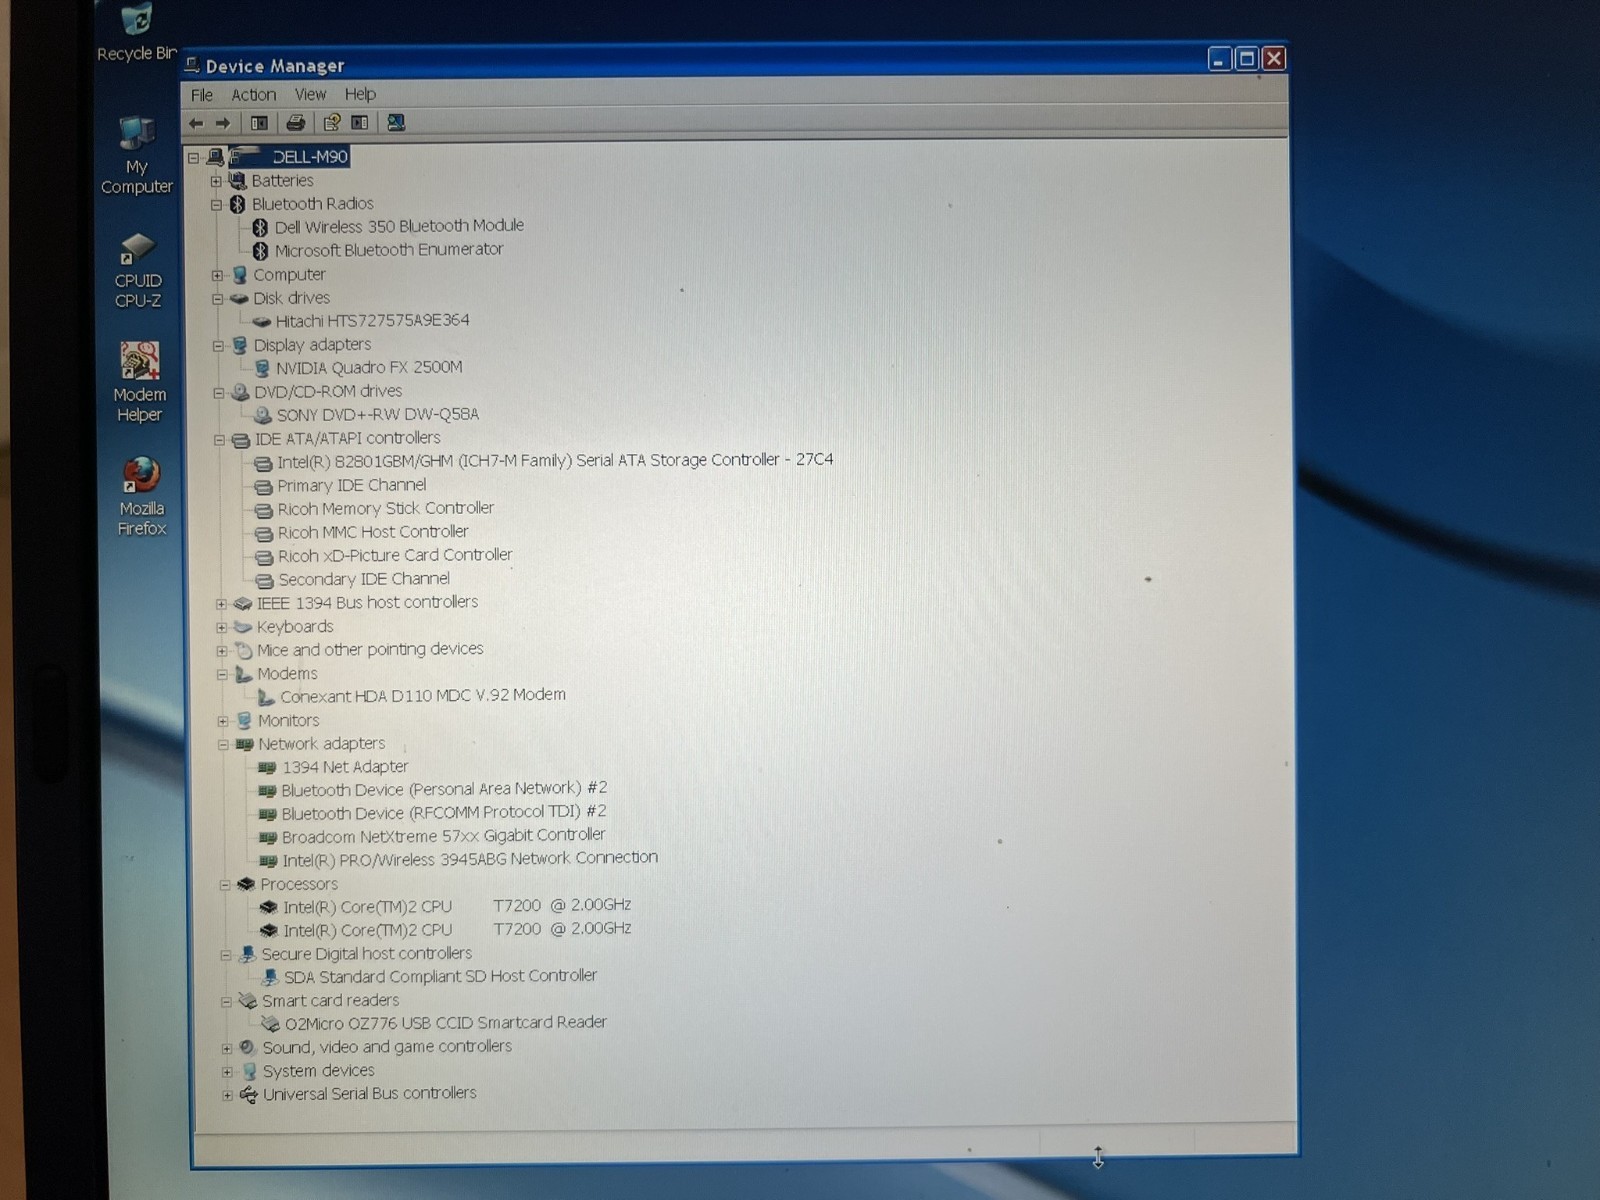
Task: Select Microsoft Bluetooth Enumerator device
Action: click(389, 250)
